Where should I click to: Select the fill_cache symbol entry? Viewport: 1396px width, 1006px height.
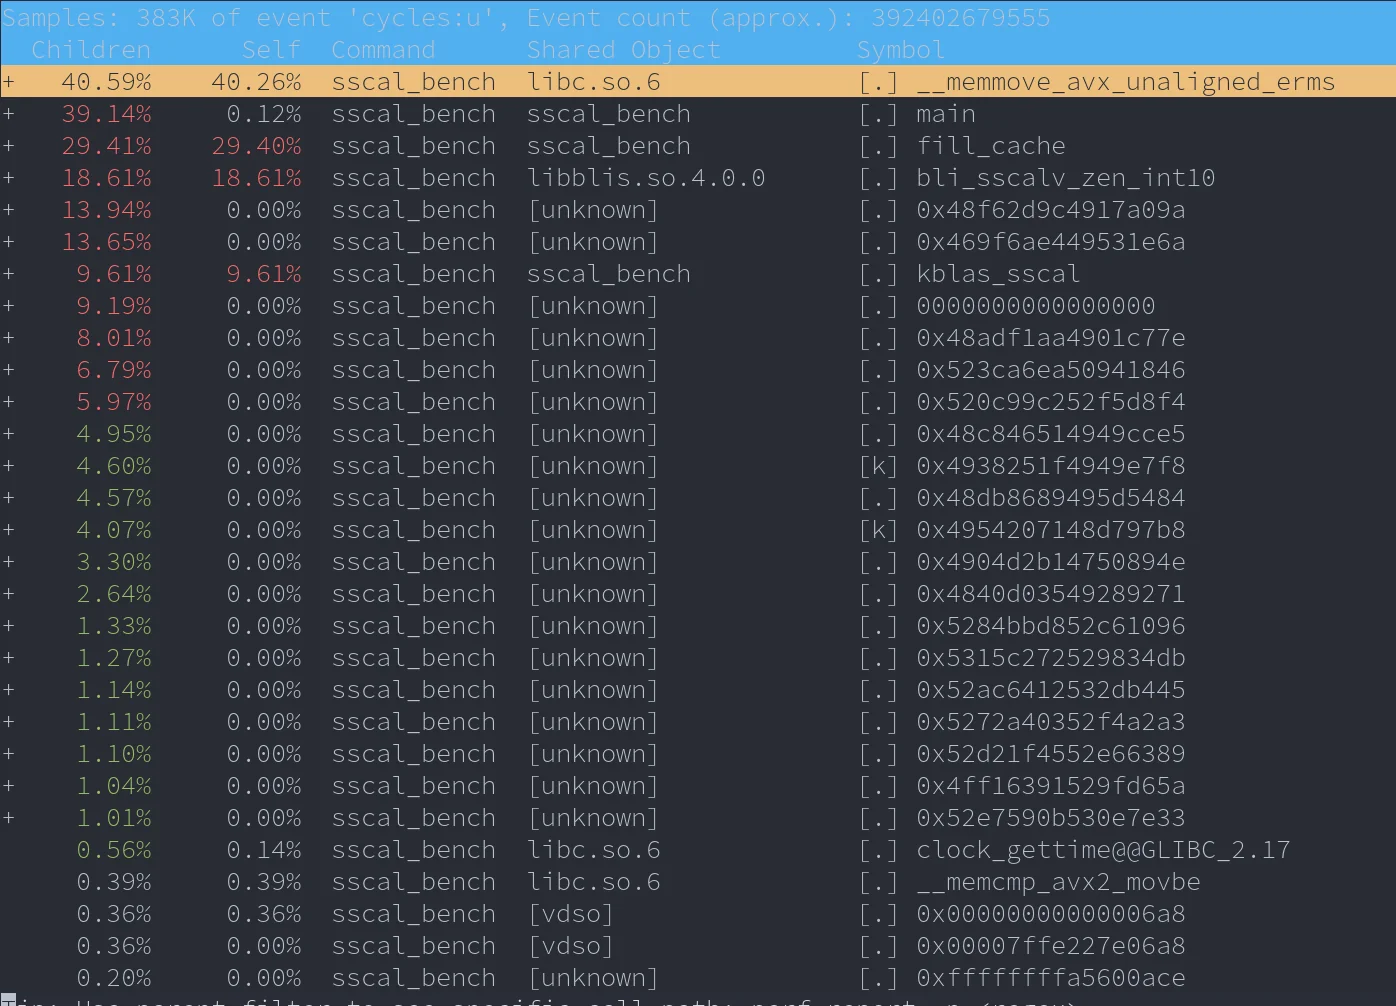pyautogui.click(x=990, y=146)
